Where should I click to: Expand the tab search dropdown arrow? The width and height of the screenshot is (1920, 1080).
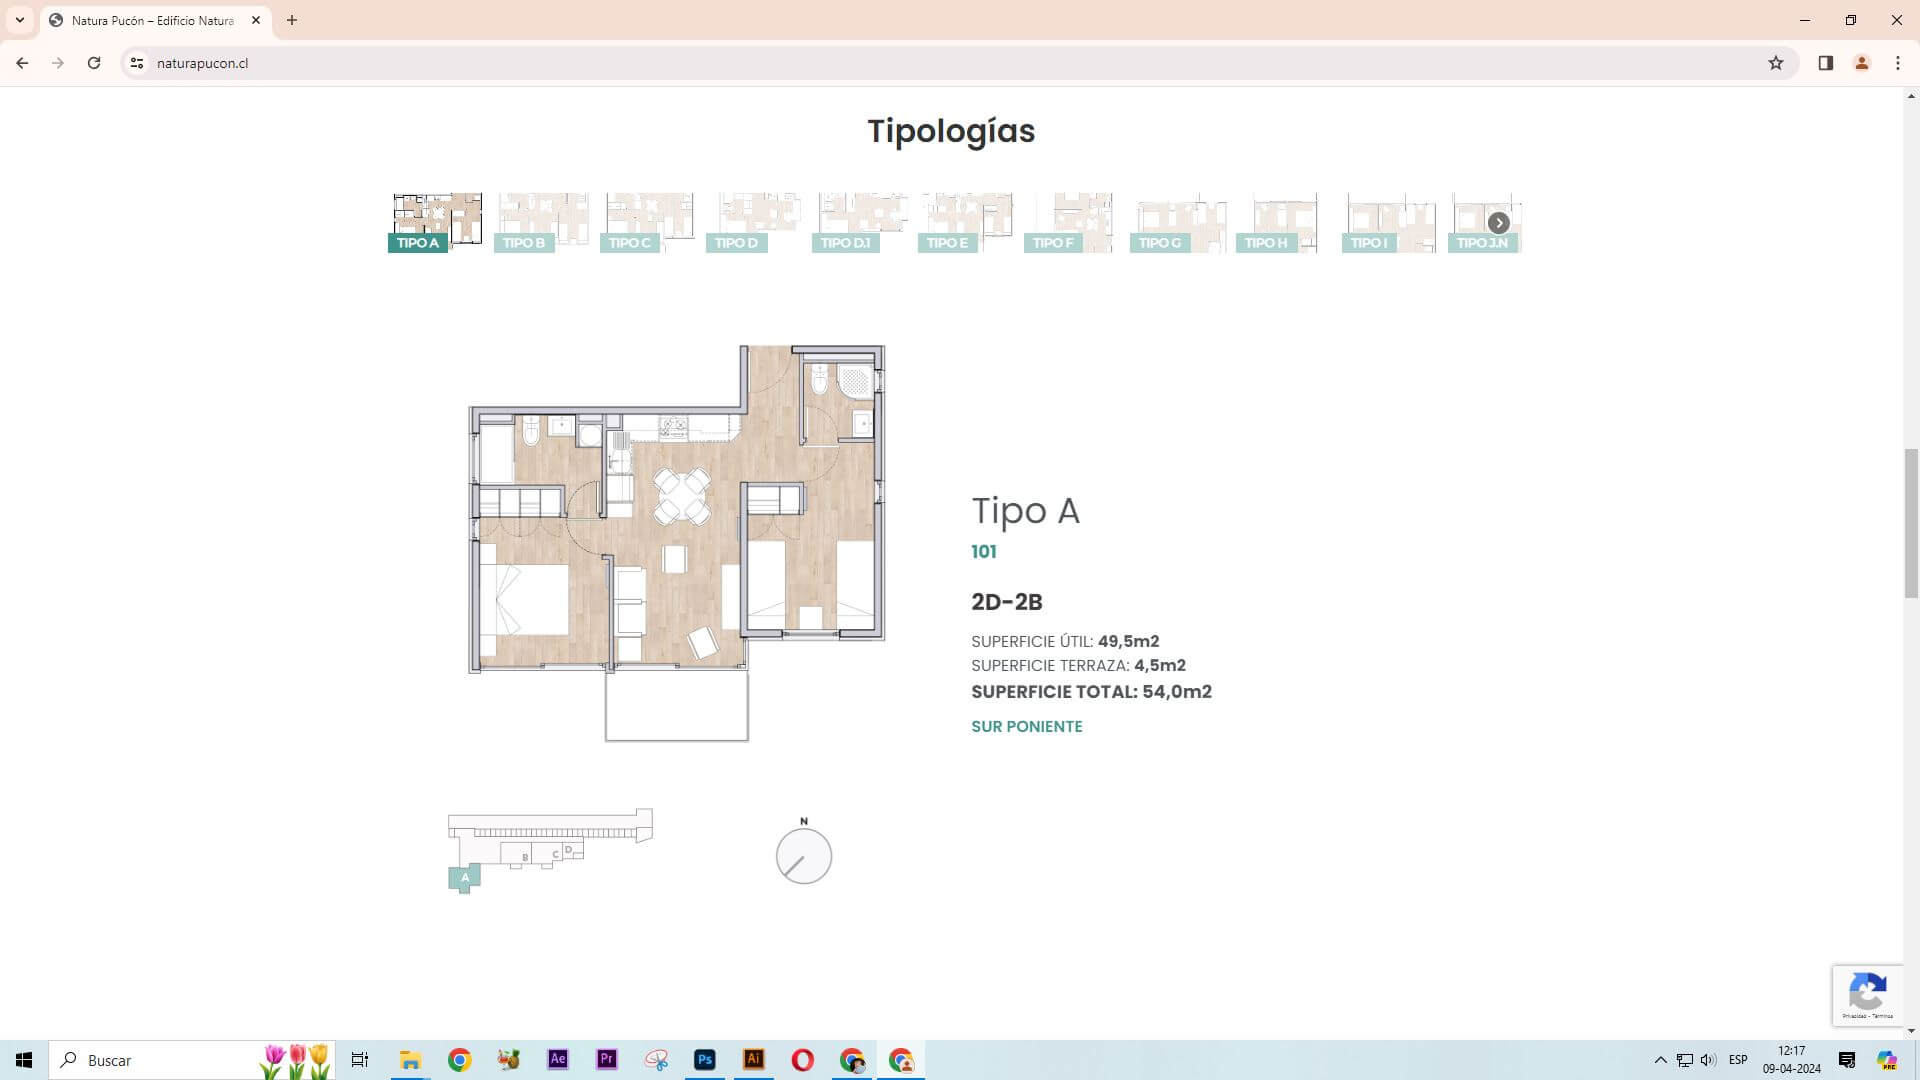19,20
